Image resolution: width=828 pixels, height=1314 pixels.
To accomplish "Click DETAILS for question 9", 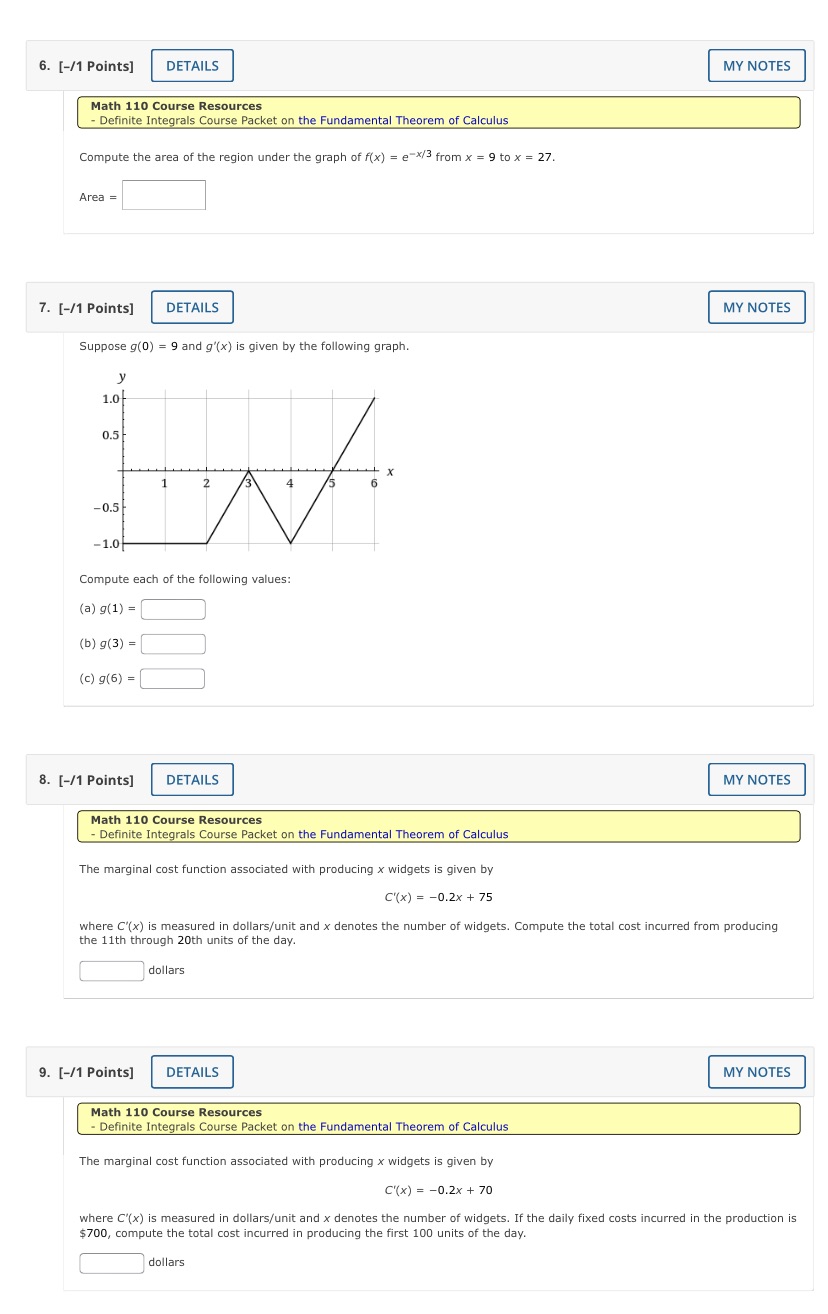I will (x=192, y=1071).
